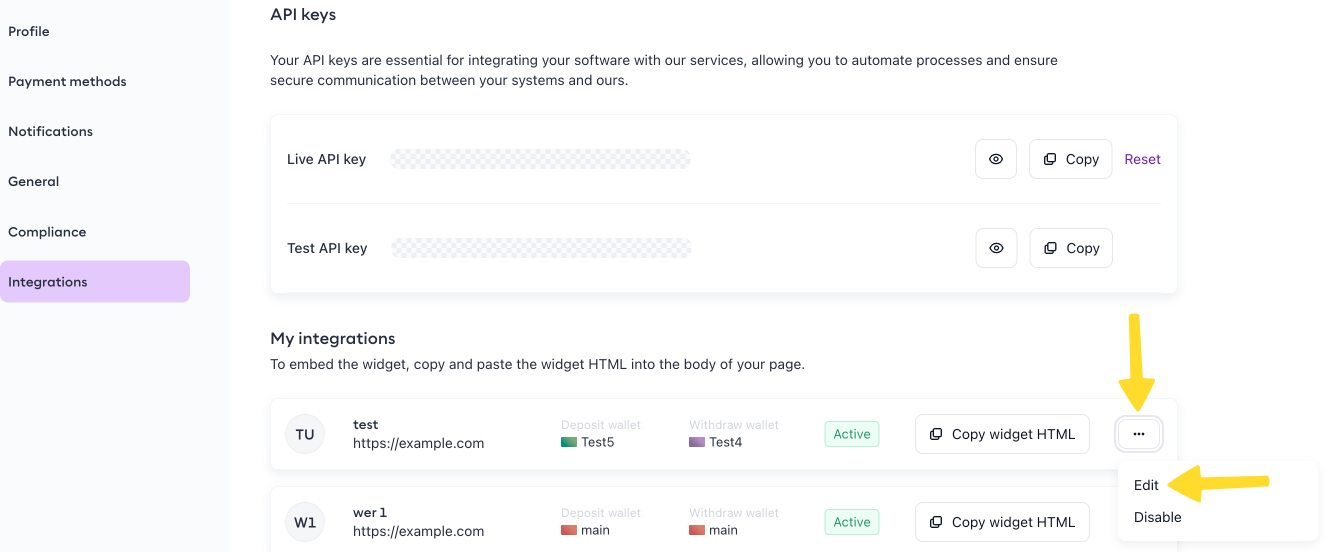
Task: Open Notifications settings
Action: coord(50,131)
